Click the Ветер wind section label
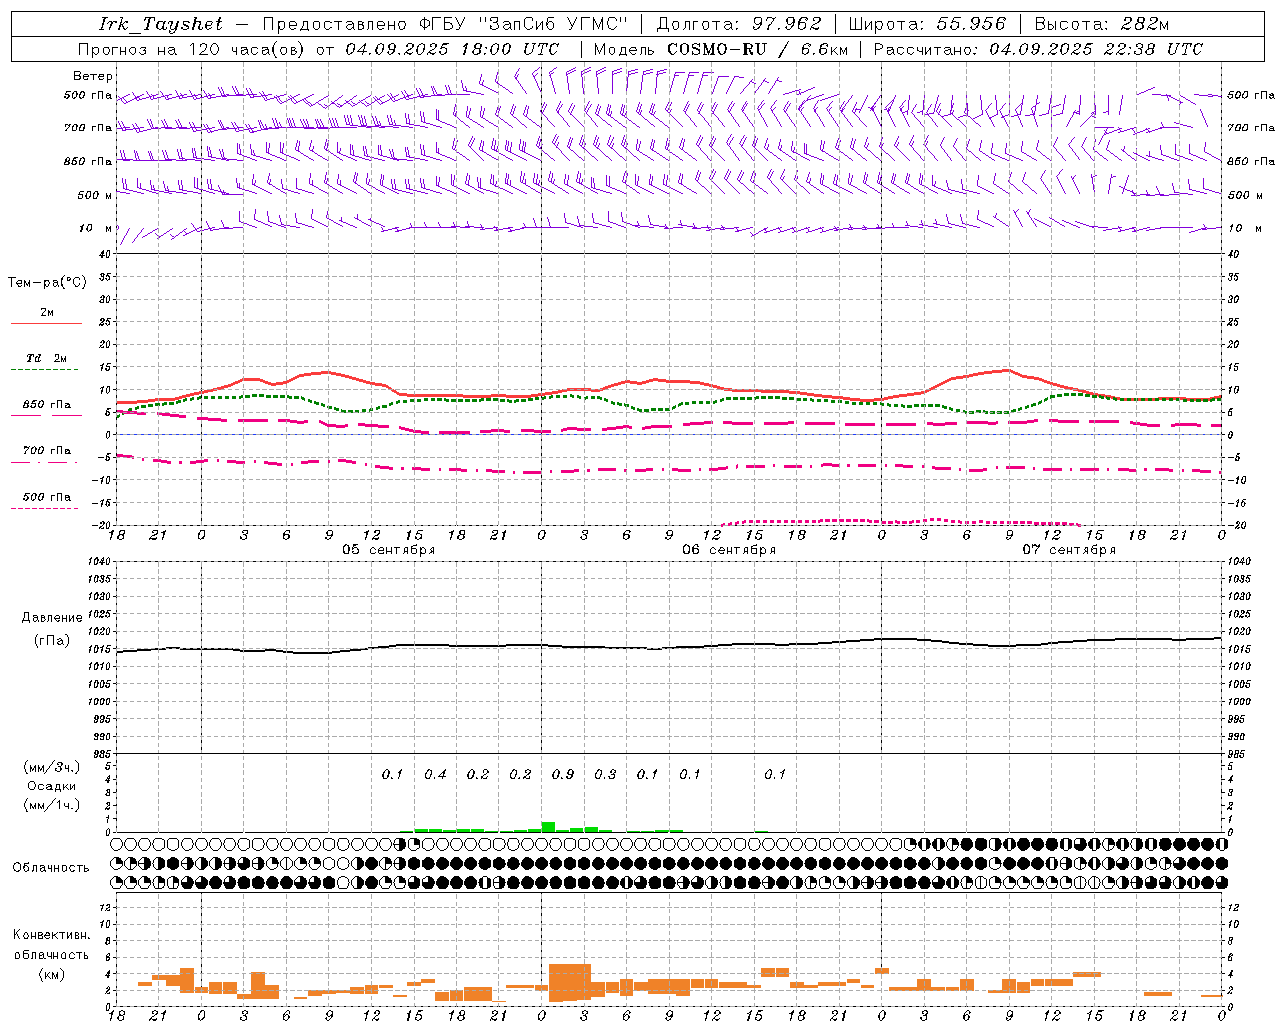 pos(93,76)
